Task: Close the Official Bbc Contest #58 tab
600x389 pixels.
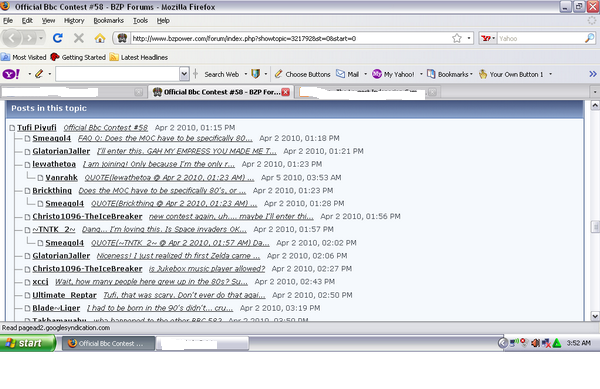Action: pyautogui.click(x=285, y=92)
